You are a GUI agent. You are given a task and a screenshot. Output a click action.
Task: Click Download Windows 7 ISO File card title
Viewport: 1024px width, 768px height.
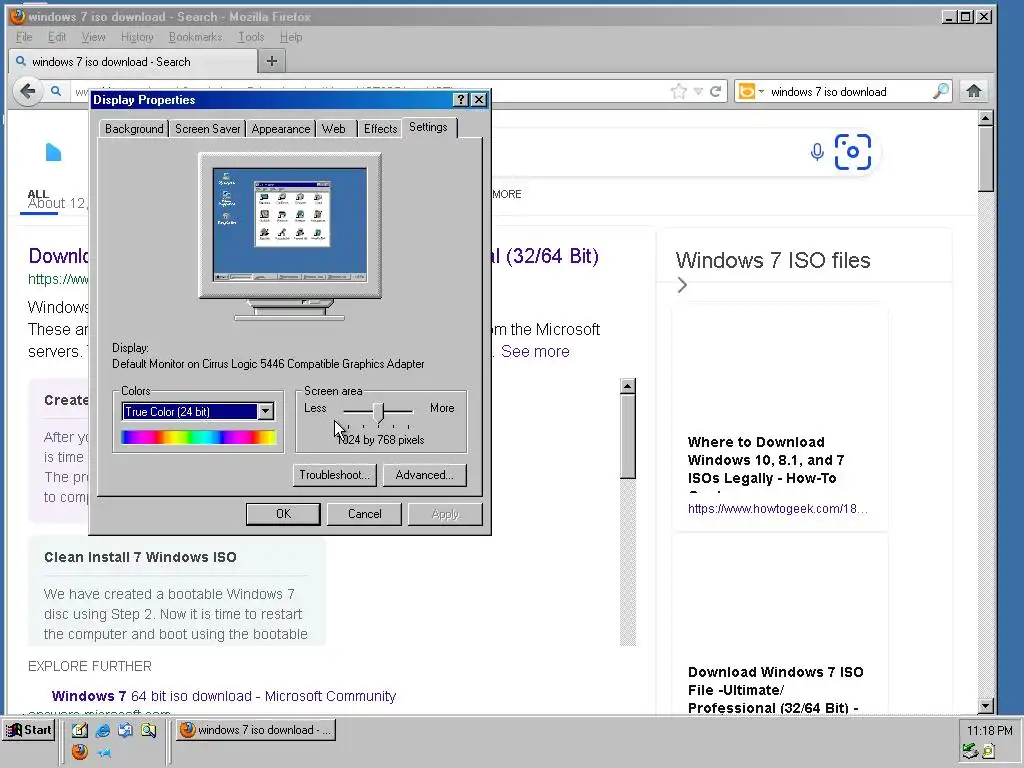776,690
